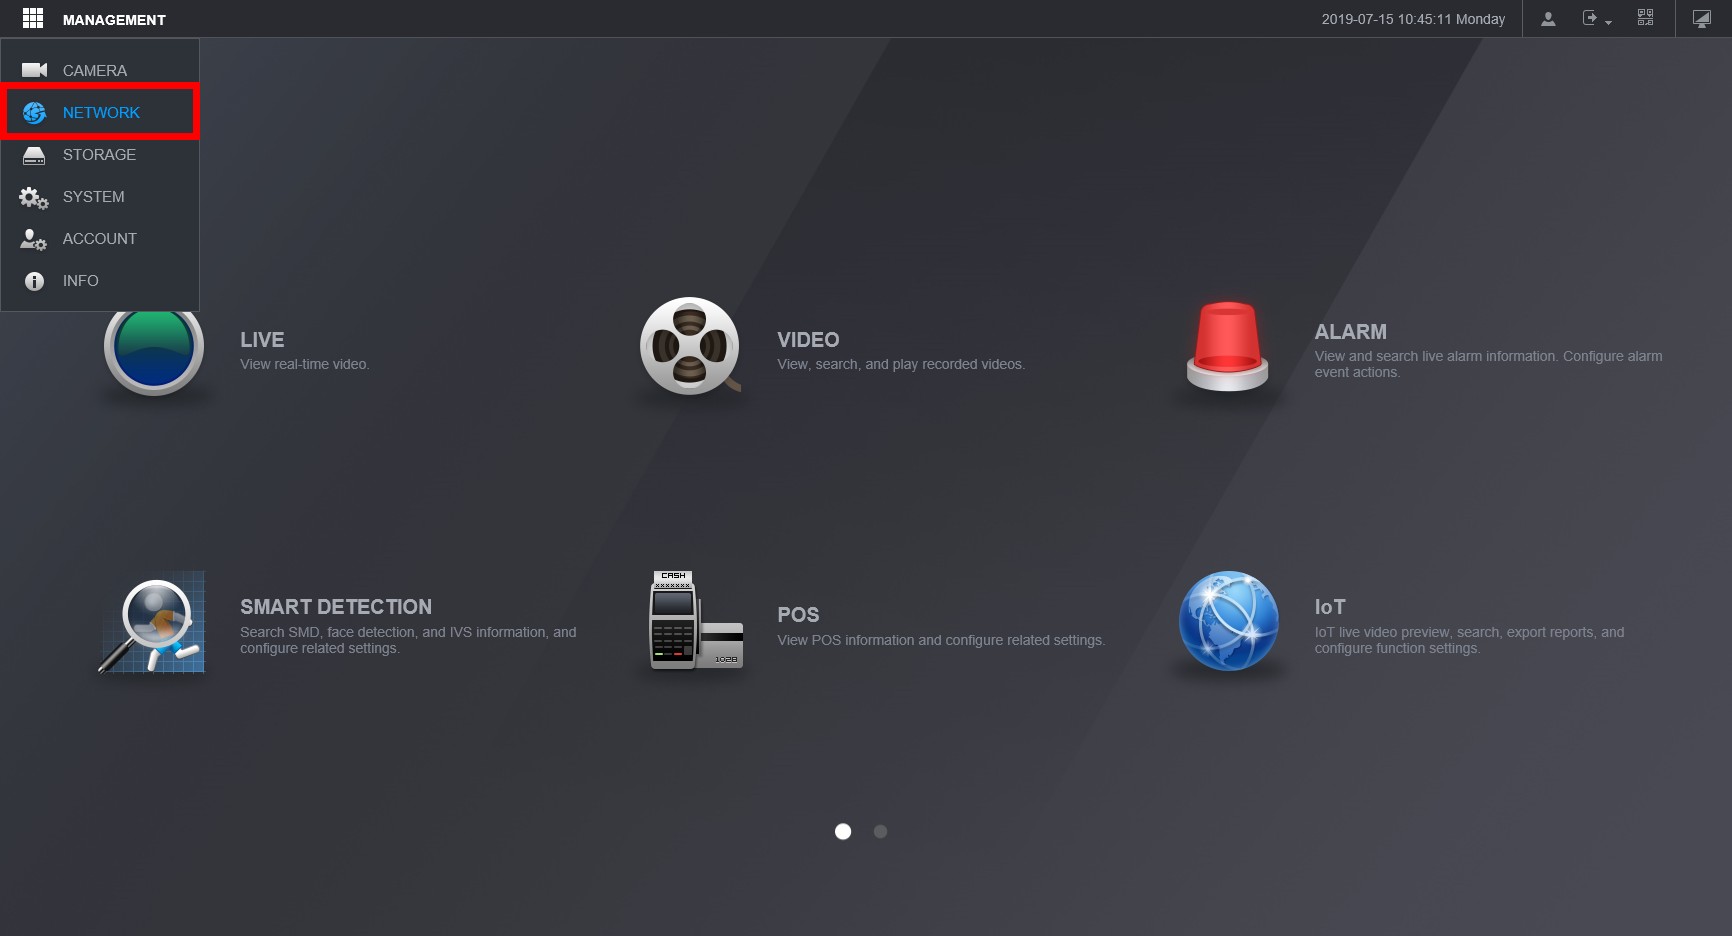
Task: Click the IoT title link
Action: pos(1330,607)
